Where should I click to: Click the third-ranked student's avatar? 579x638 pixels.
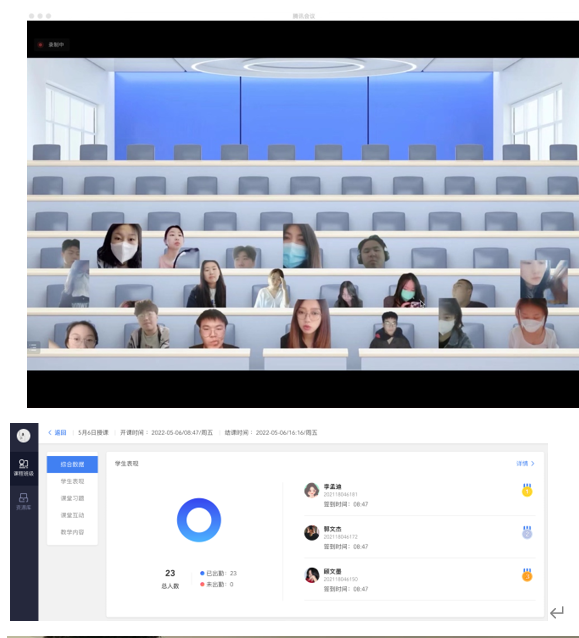click(312, 575)
